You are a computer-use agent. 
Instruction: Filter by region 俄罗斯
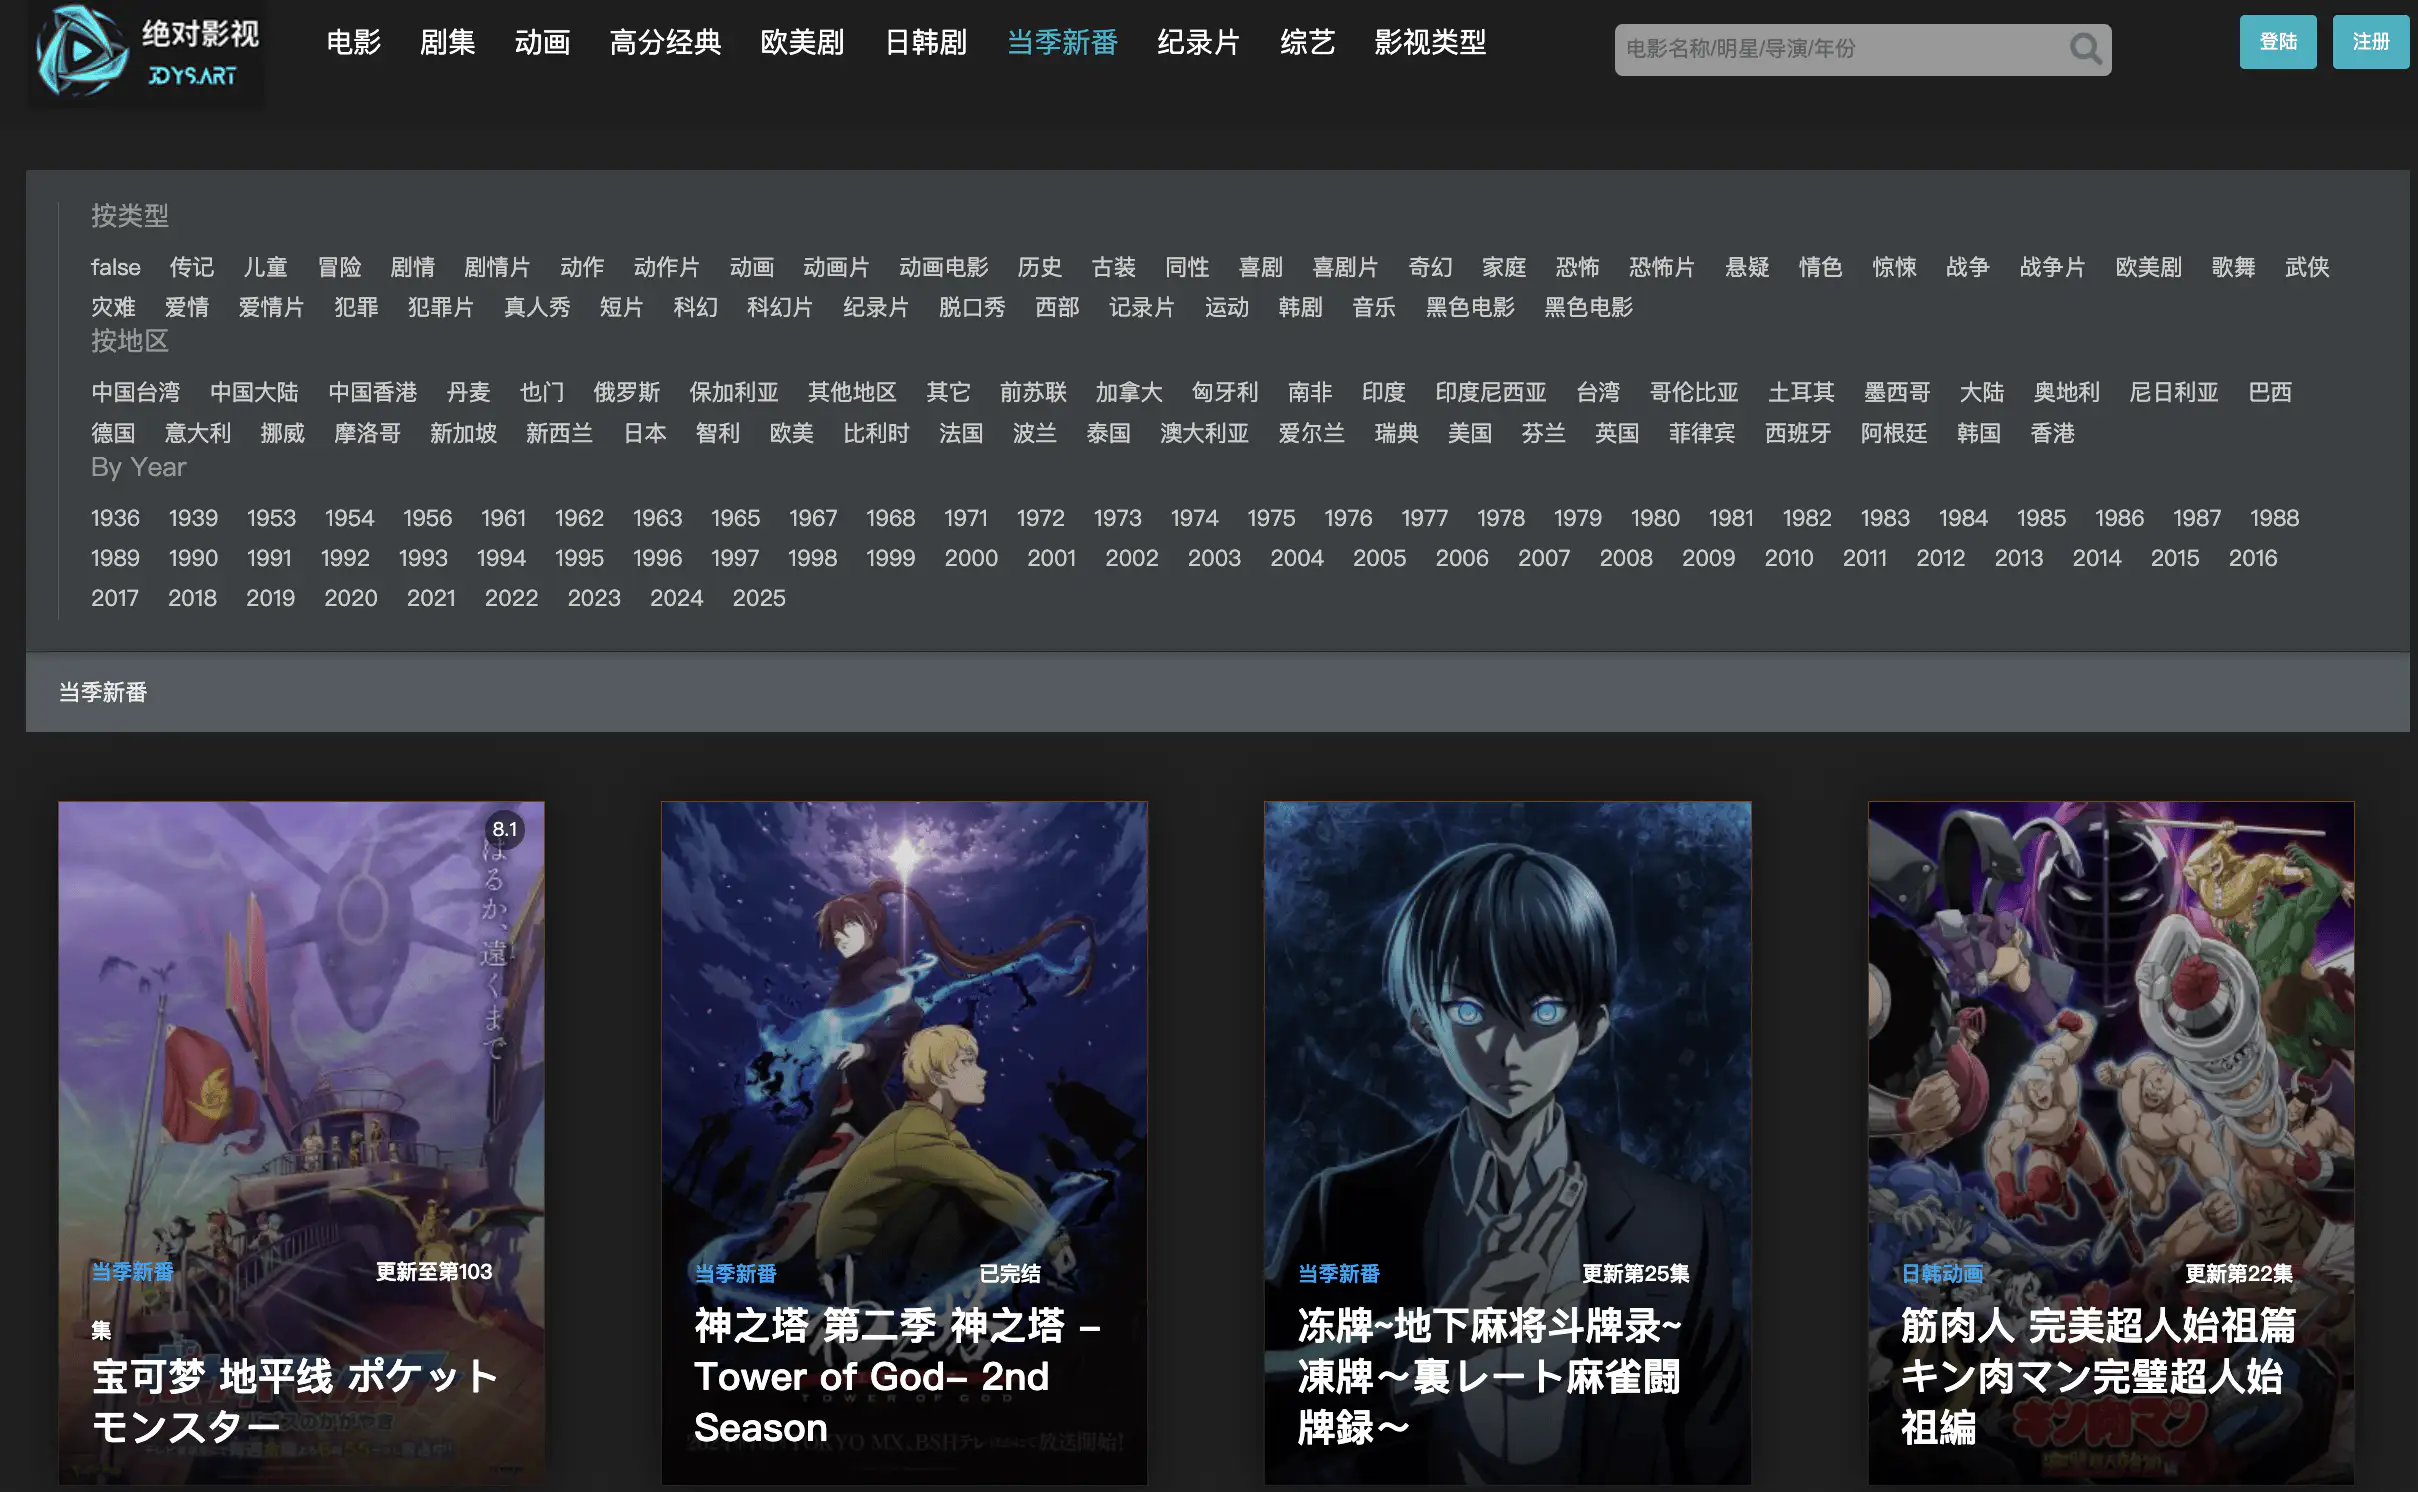626,392
